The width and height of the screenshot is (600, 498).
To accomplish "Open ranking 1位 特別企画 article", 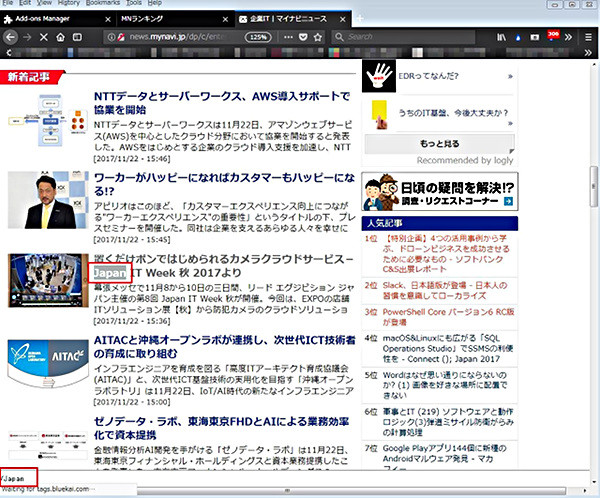I will tap(446, 254).
